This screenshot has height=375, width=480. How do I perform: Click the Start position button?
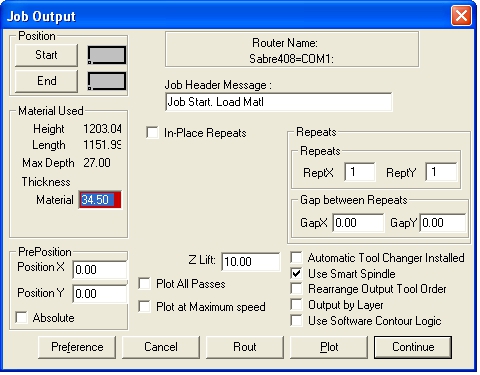click(x=46, y=55)
